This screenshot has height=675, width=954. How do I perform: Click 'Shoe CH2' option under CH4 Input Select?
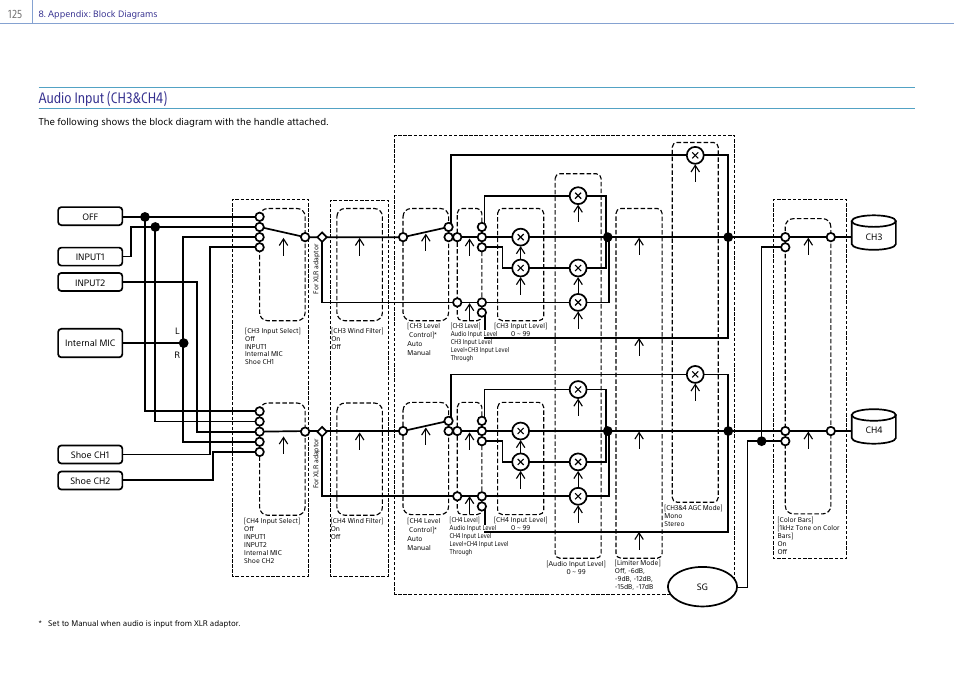click(x=259, y=561)
